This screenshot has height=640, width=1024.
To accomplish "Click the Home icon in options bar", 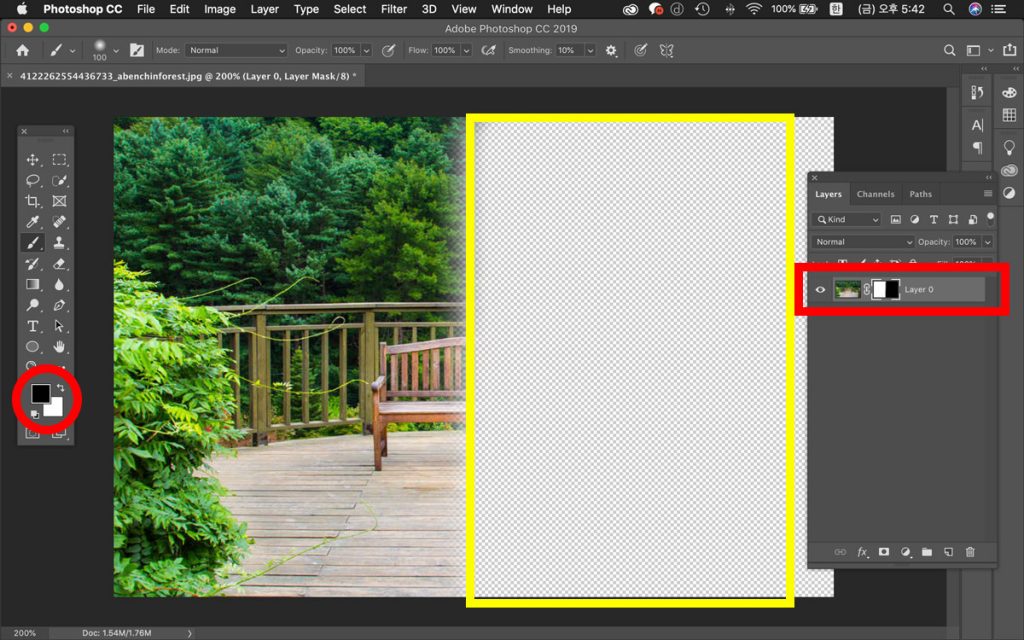I will [x=23, y=50].
